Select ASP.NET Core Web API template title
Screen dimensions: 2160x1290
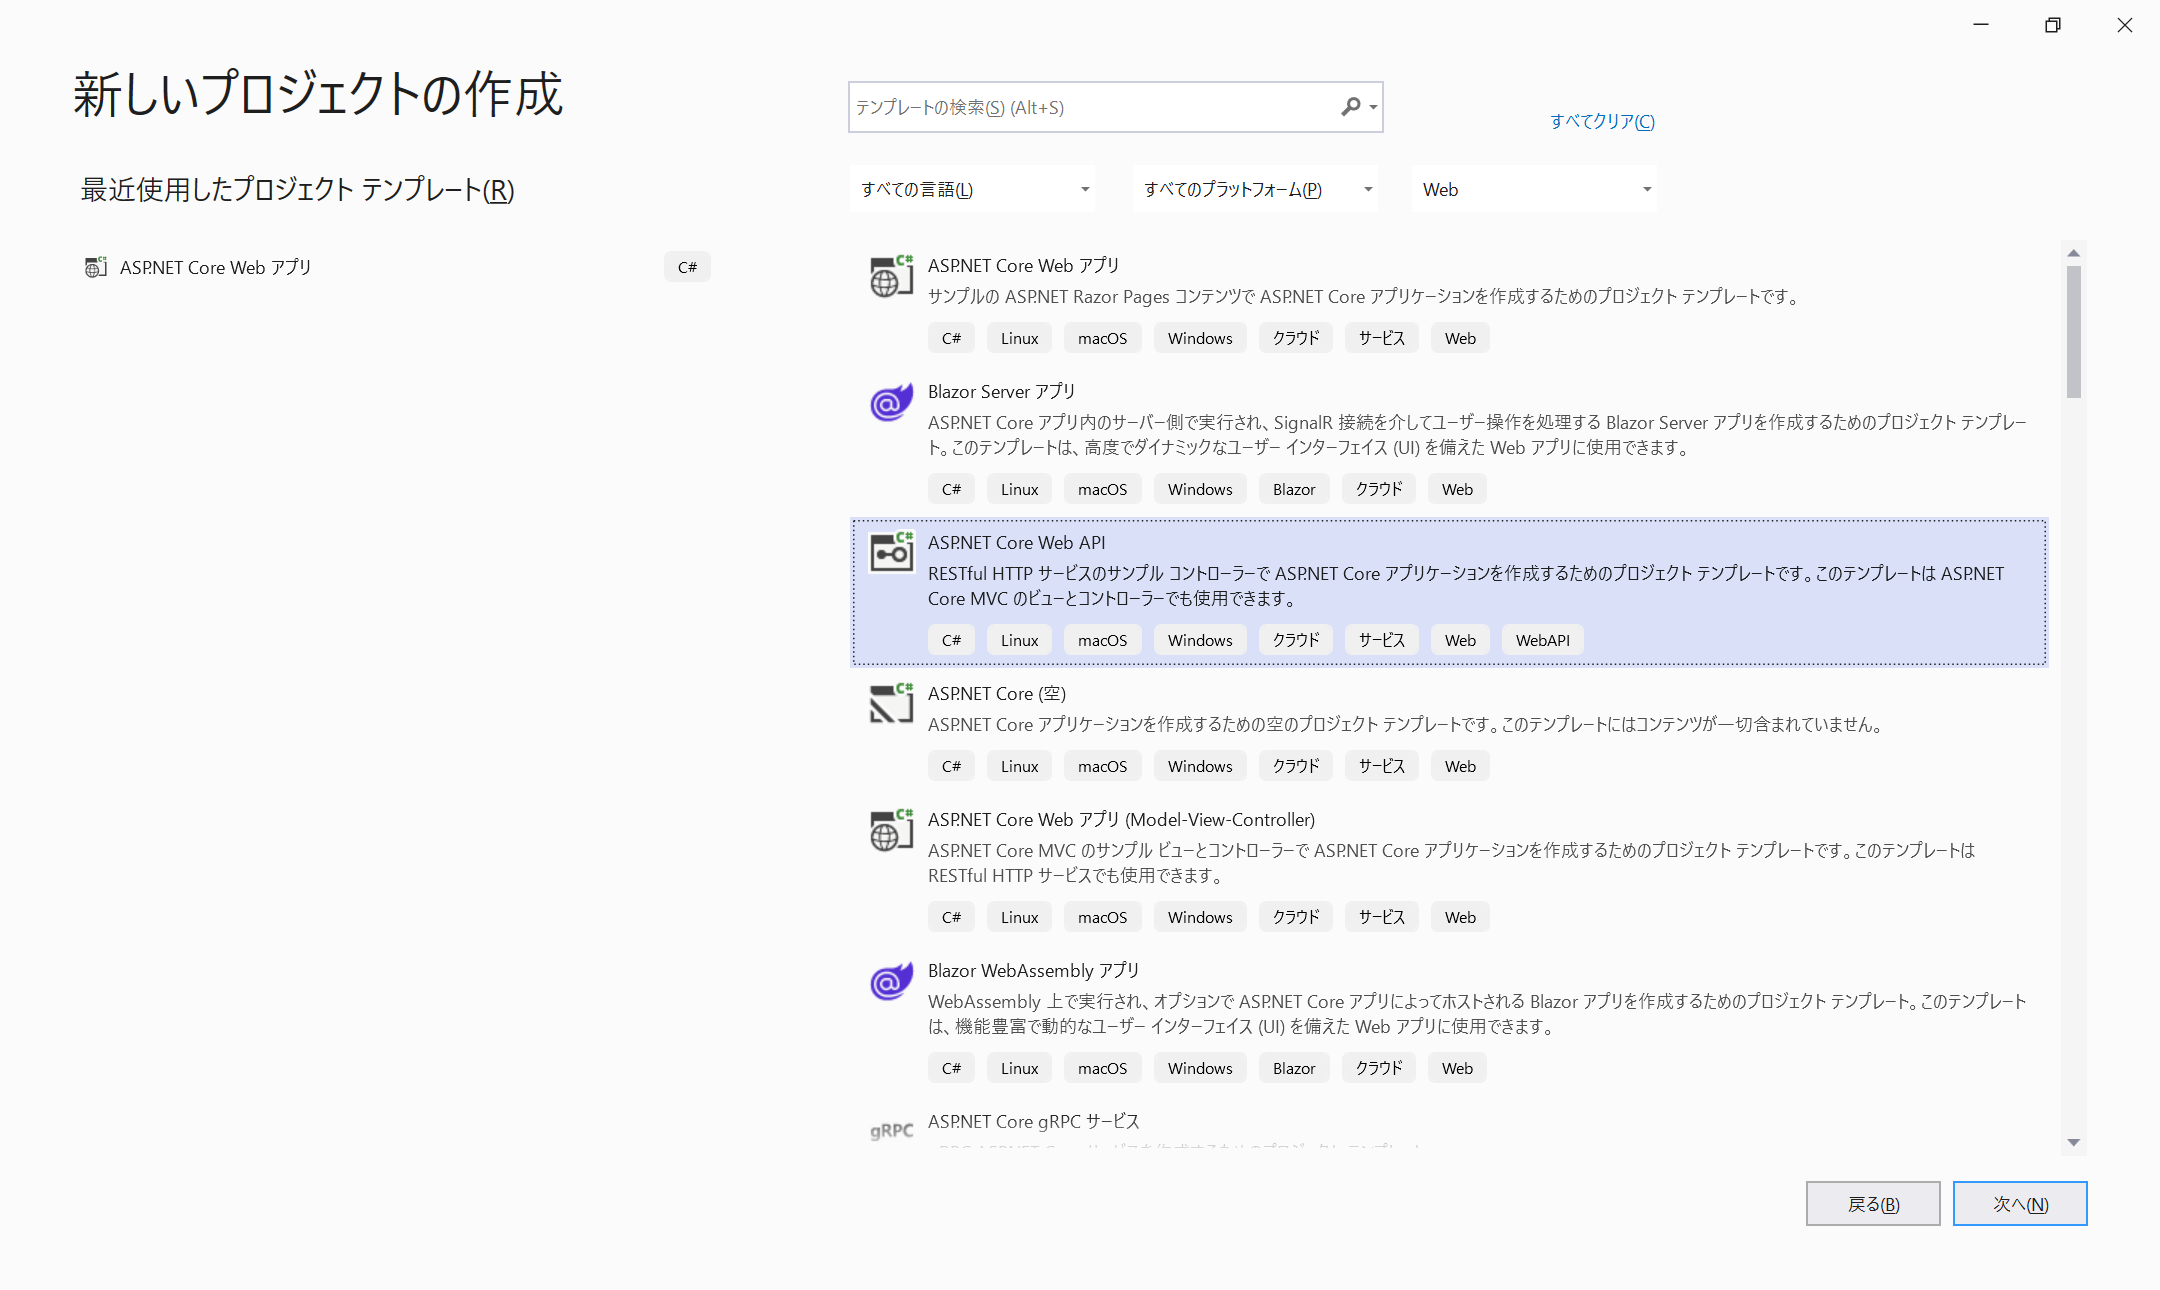pyautogui.click(x=1016, y=542)
